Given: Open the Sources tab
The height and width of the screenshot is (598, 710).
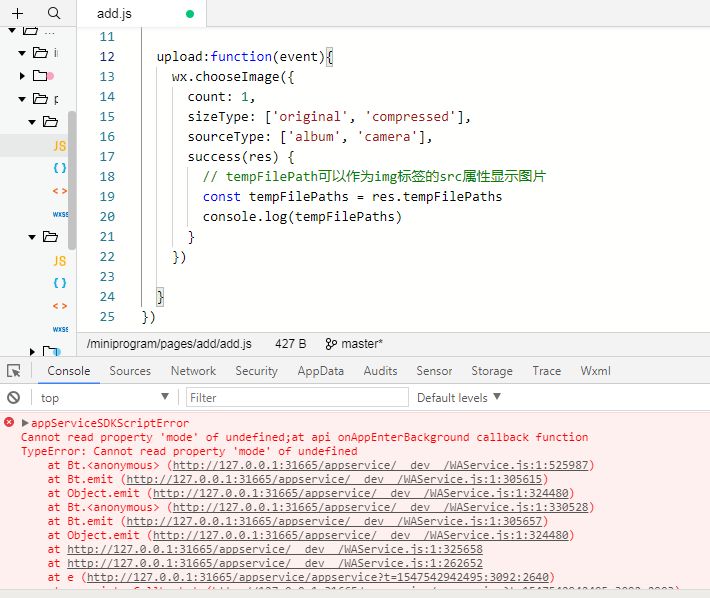Looking at the screenshot, I should pyautogui.click(x=130, y=371).
